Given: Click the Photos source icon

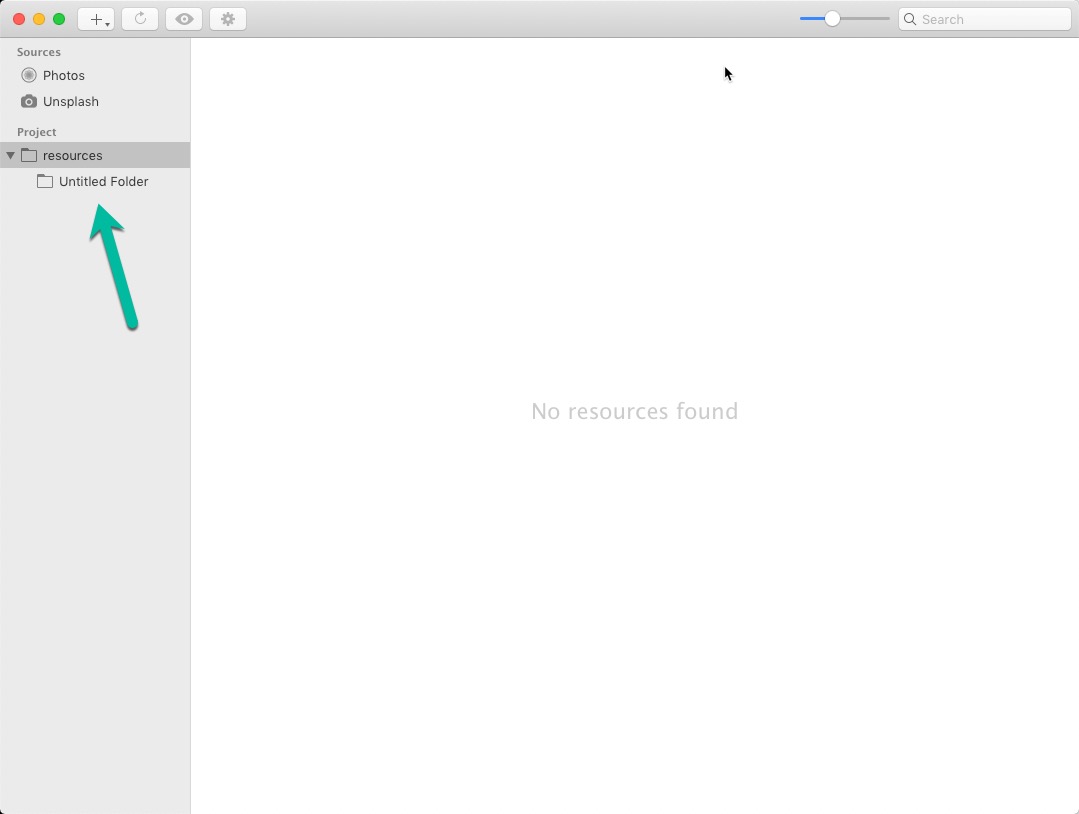Looking at the screenshot, I should tap(29, 75).
